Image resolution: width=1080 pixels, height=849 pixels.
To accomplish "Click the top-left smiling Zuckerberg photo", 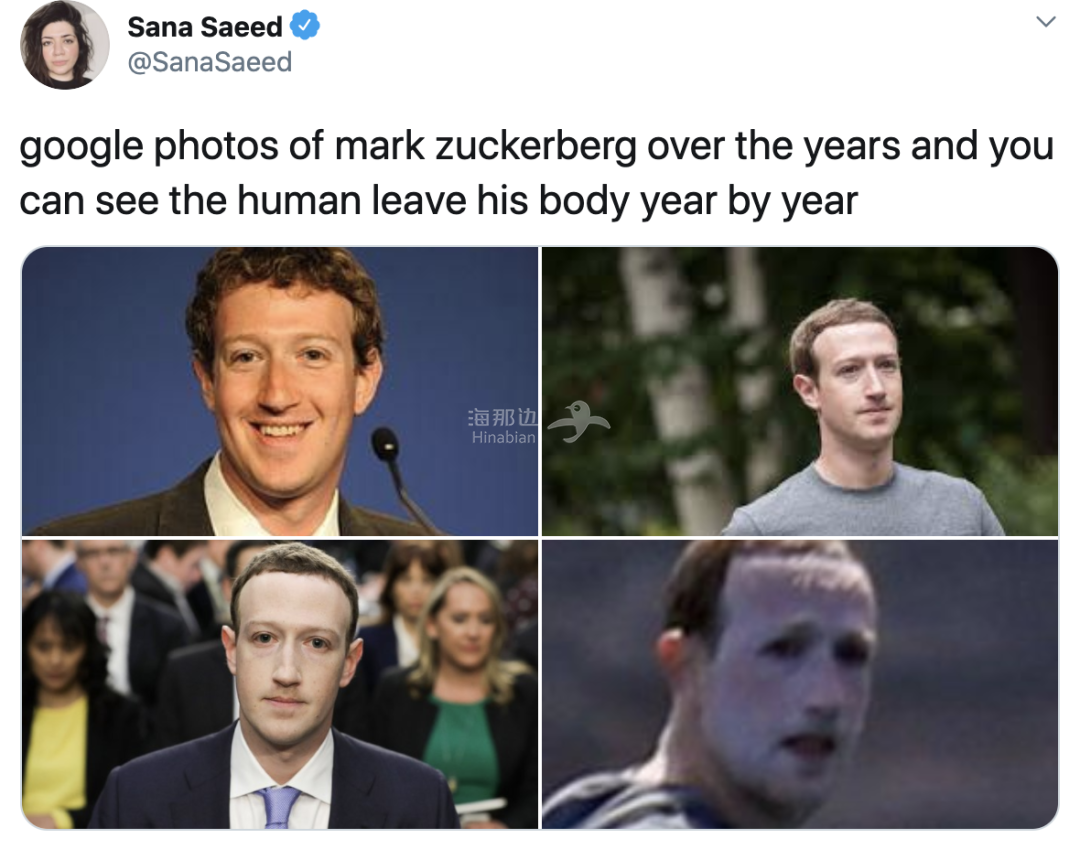I will 280,392.
